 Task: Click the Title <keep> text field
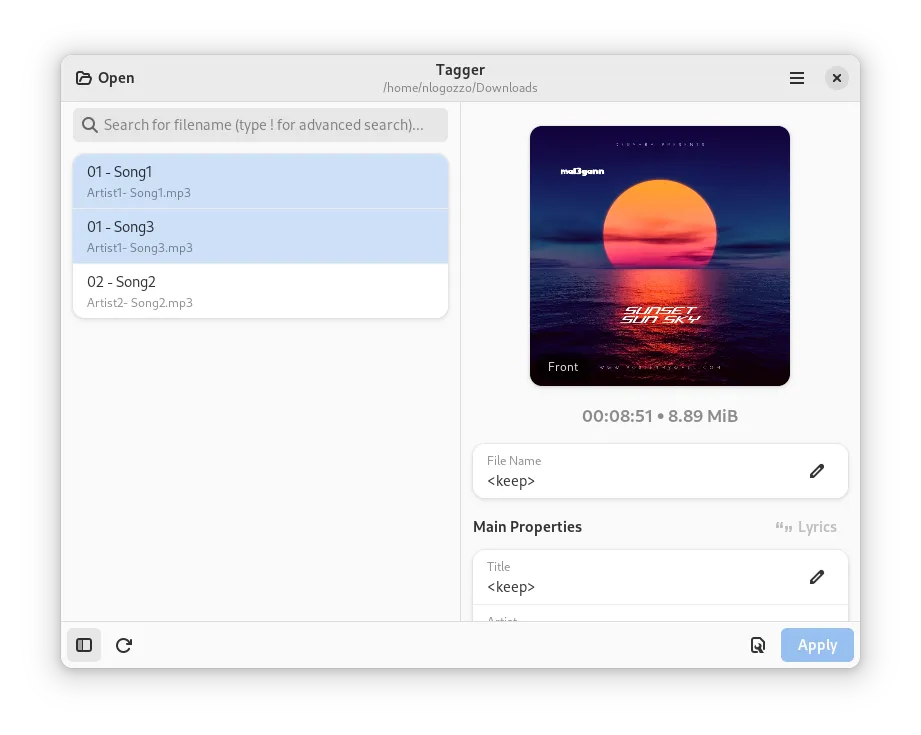click(x=640, y=586)
